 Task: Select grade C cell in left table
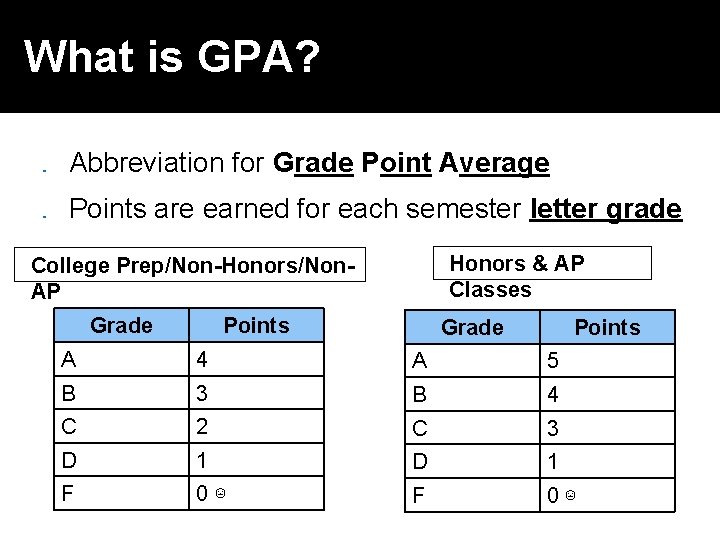121,426
